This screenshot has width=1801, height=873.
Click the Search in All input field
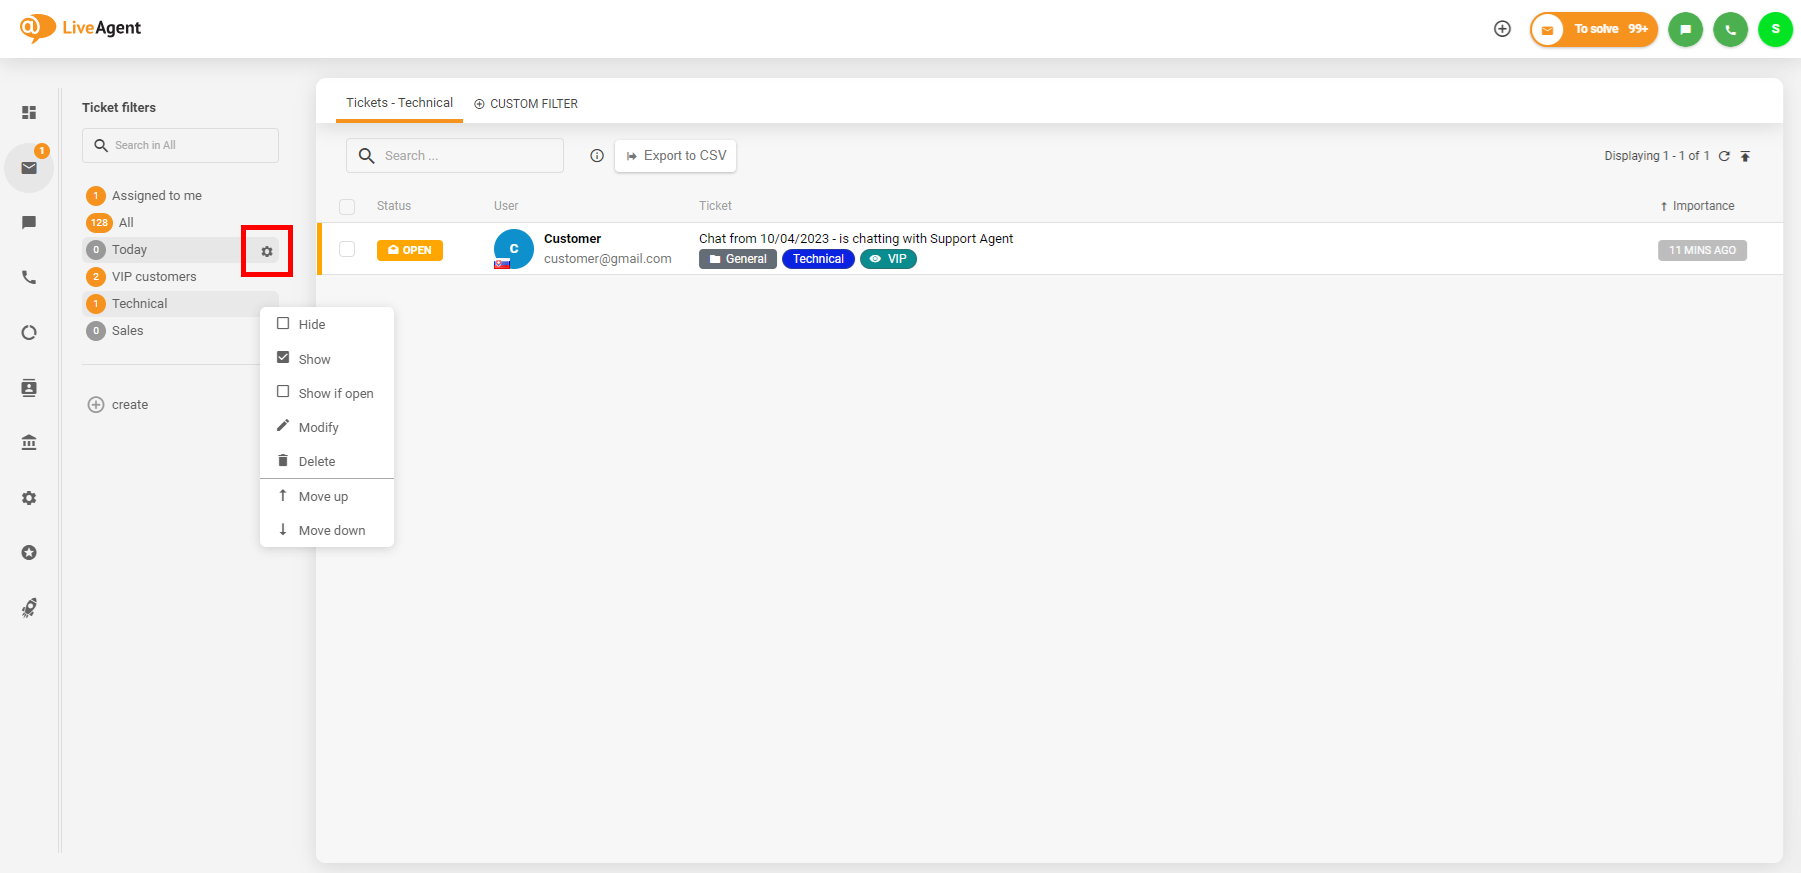[180, 145]
